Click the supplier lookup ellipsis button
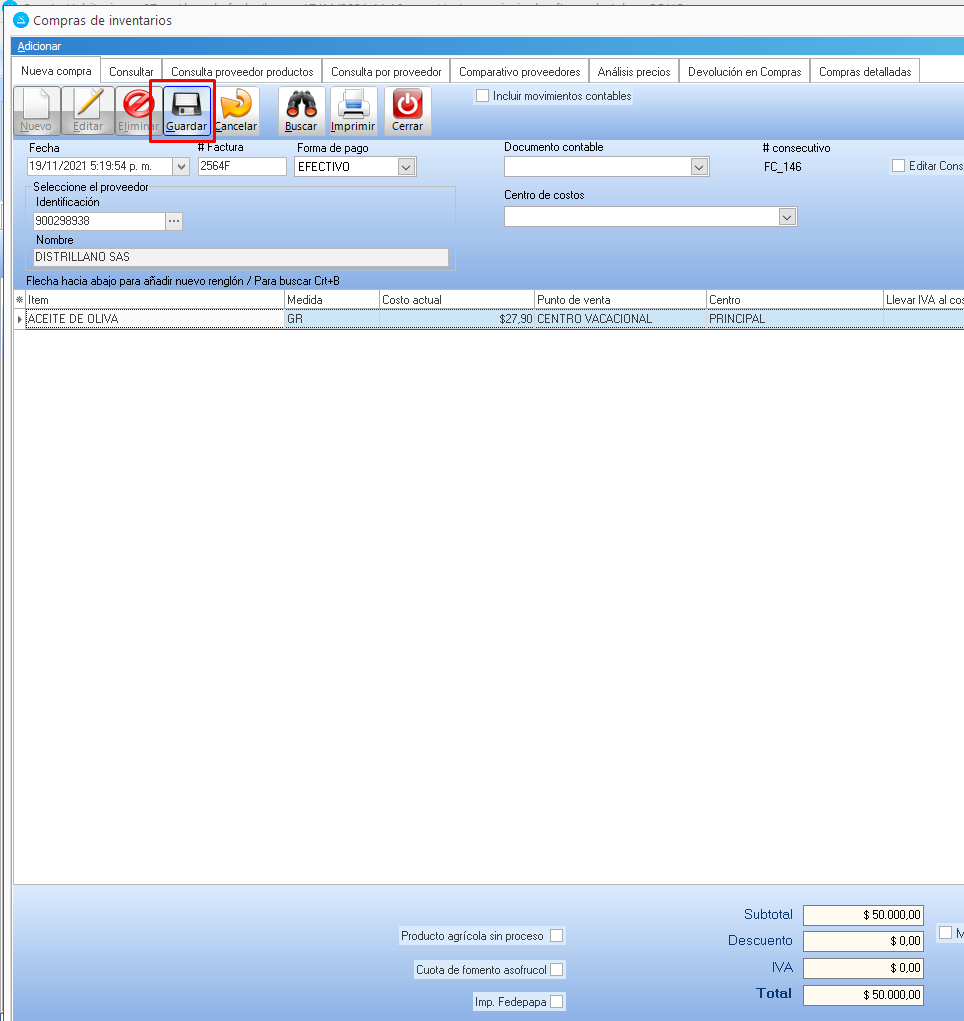The height and width of the screenshot is (1021, 964). click(x=174, y=221)
